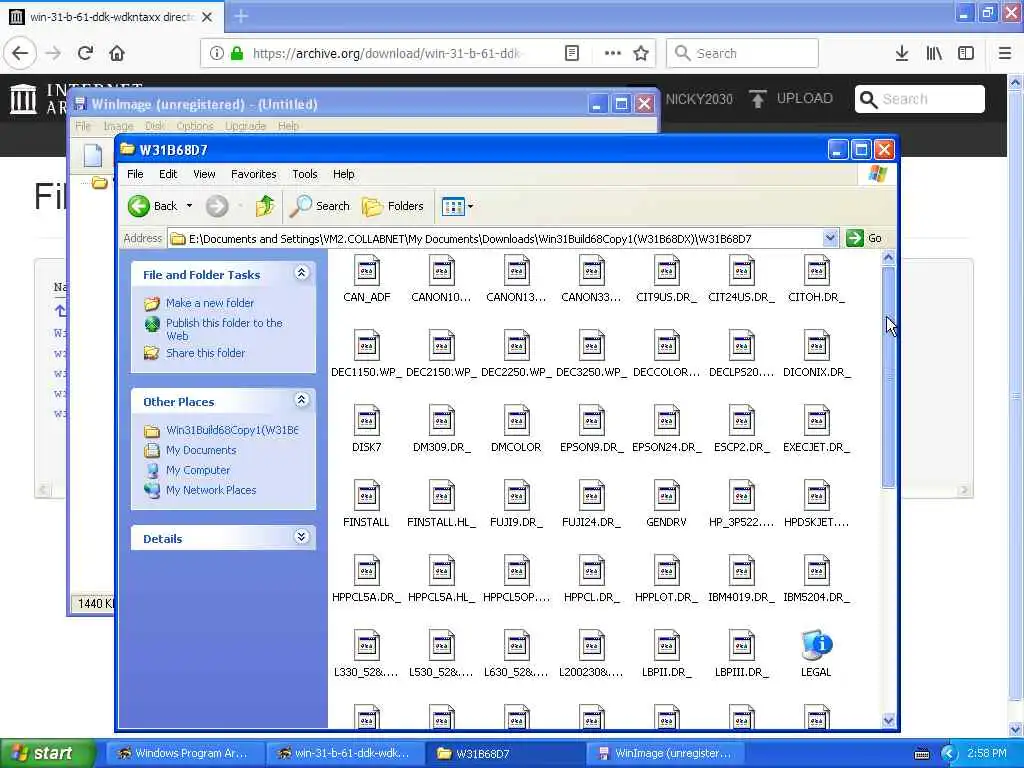Click the Views icon in Explorer toolbar
Image resolution: width=1024 pixels, height=768 pixels.
(x=453, y=206)
